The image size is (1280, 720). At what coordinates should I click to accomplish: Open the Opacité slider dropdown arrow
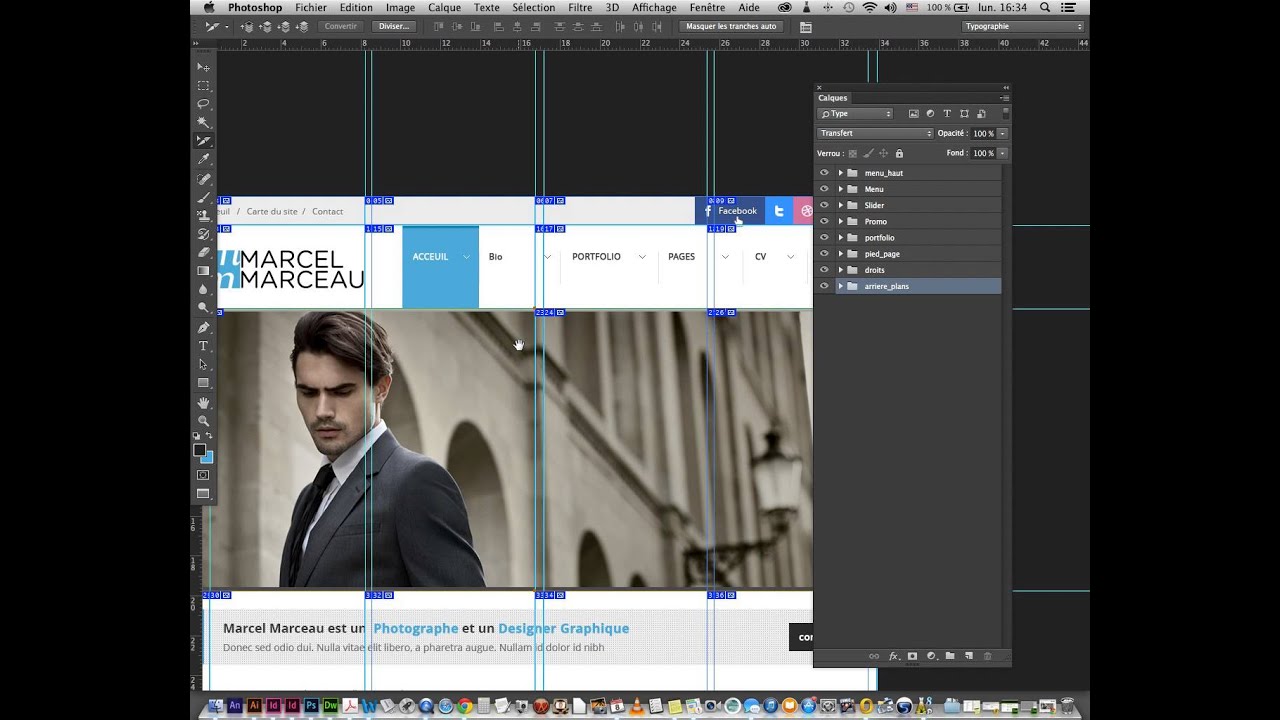[x=1002, y=133]
